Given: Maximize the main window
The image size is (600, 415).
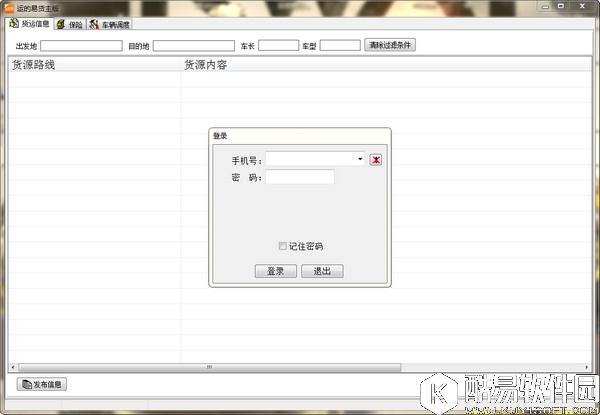Looking at the screenshot, I should [561, 7].
